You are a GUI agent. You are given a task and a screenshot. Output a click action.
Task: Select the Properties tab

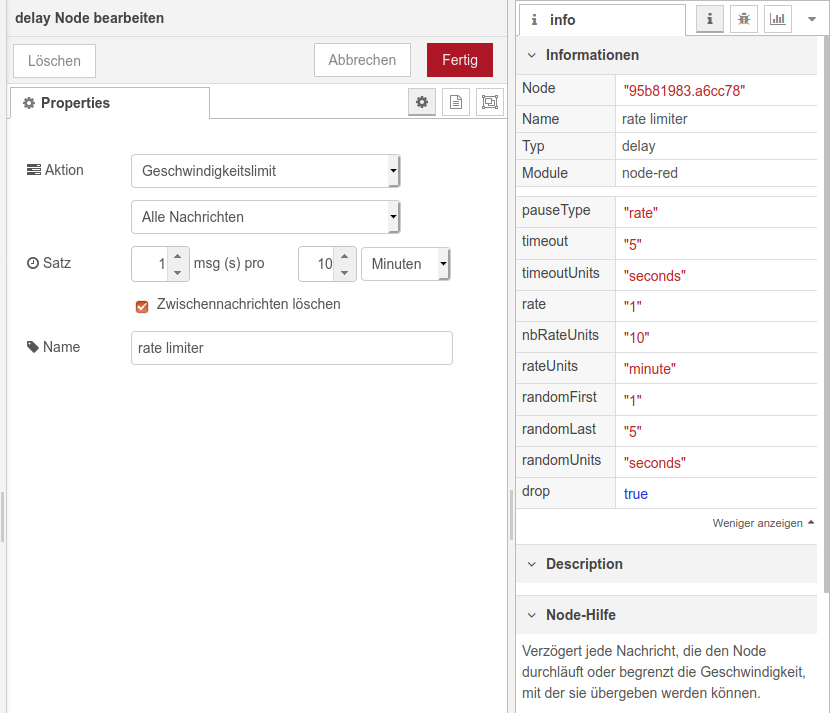click(x=108, y=103)
